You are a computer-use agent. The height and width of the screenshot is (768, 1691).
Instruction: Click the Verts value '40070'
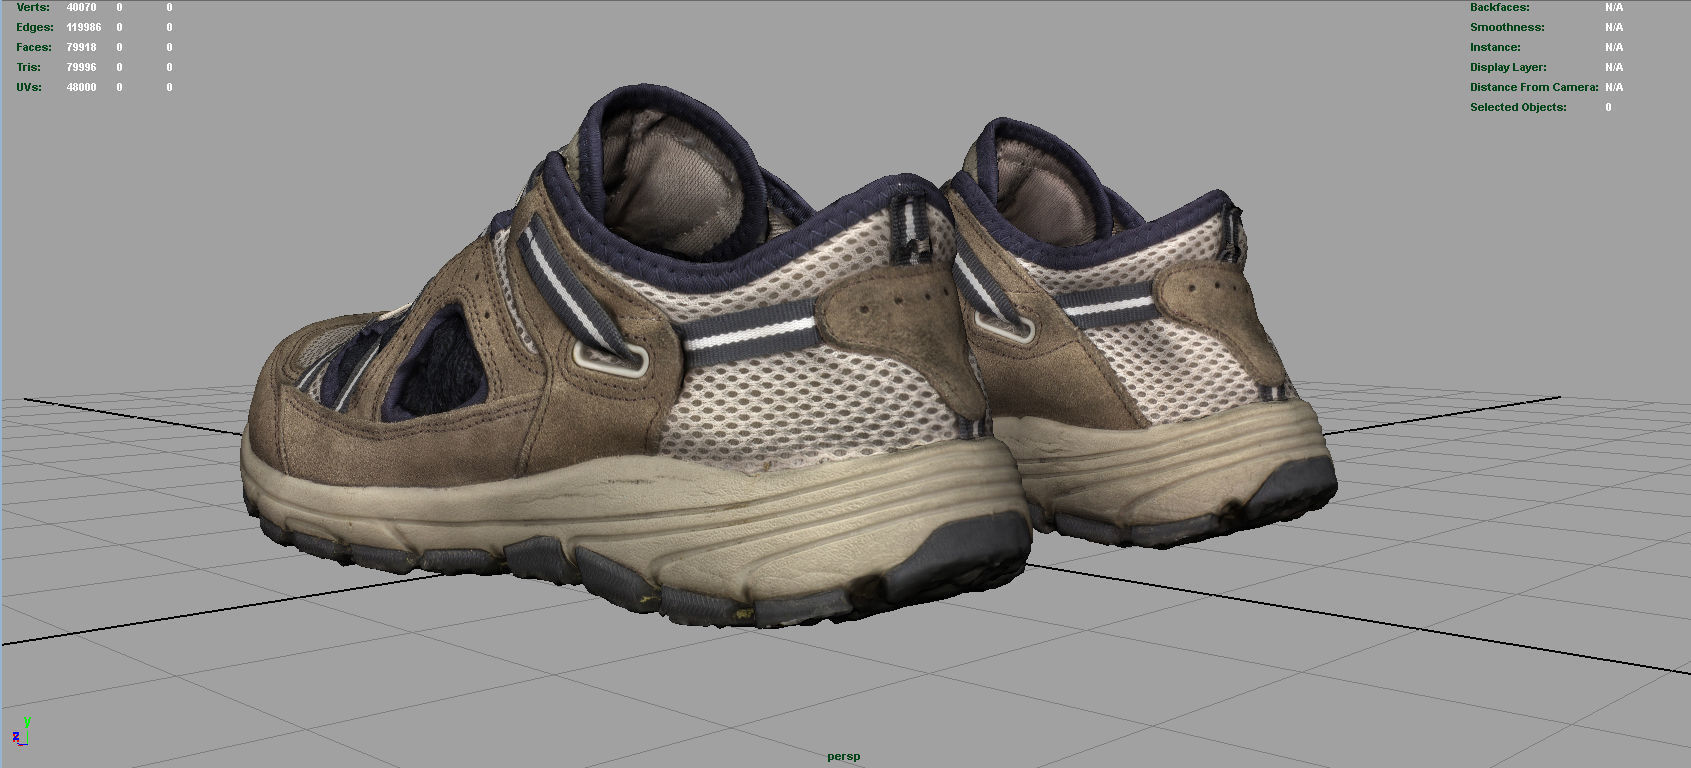click(81, 7)
